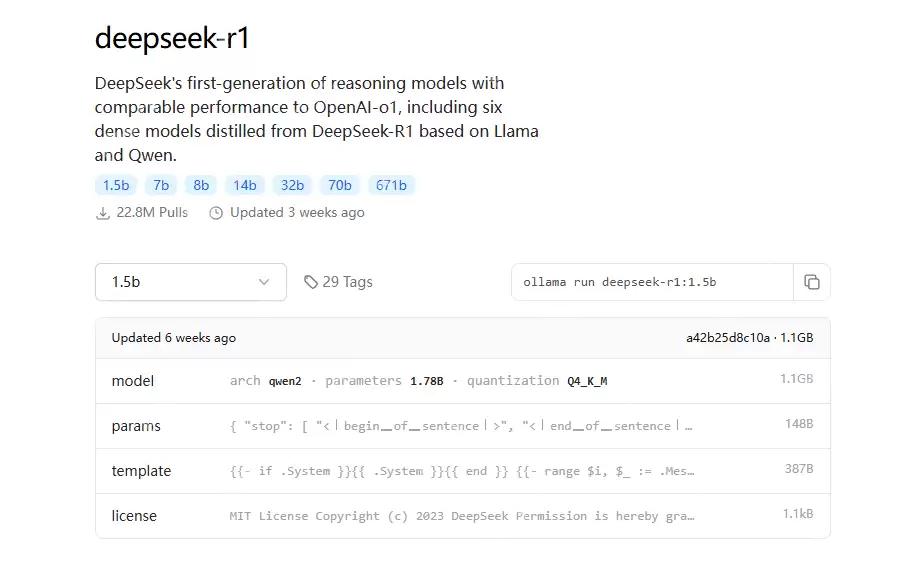Image resolution: width=913 pixels, height=584 pixels.
Task: Copy the ollama run command using the copy icon
Action: coord(812,282)
